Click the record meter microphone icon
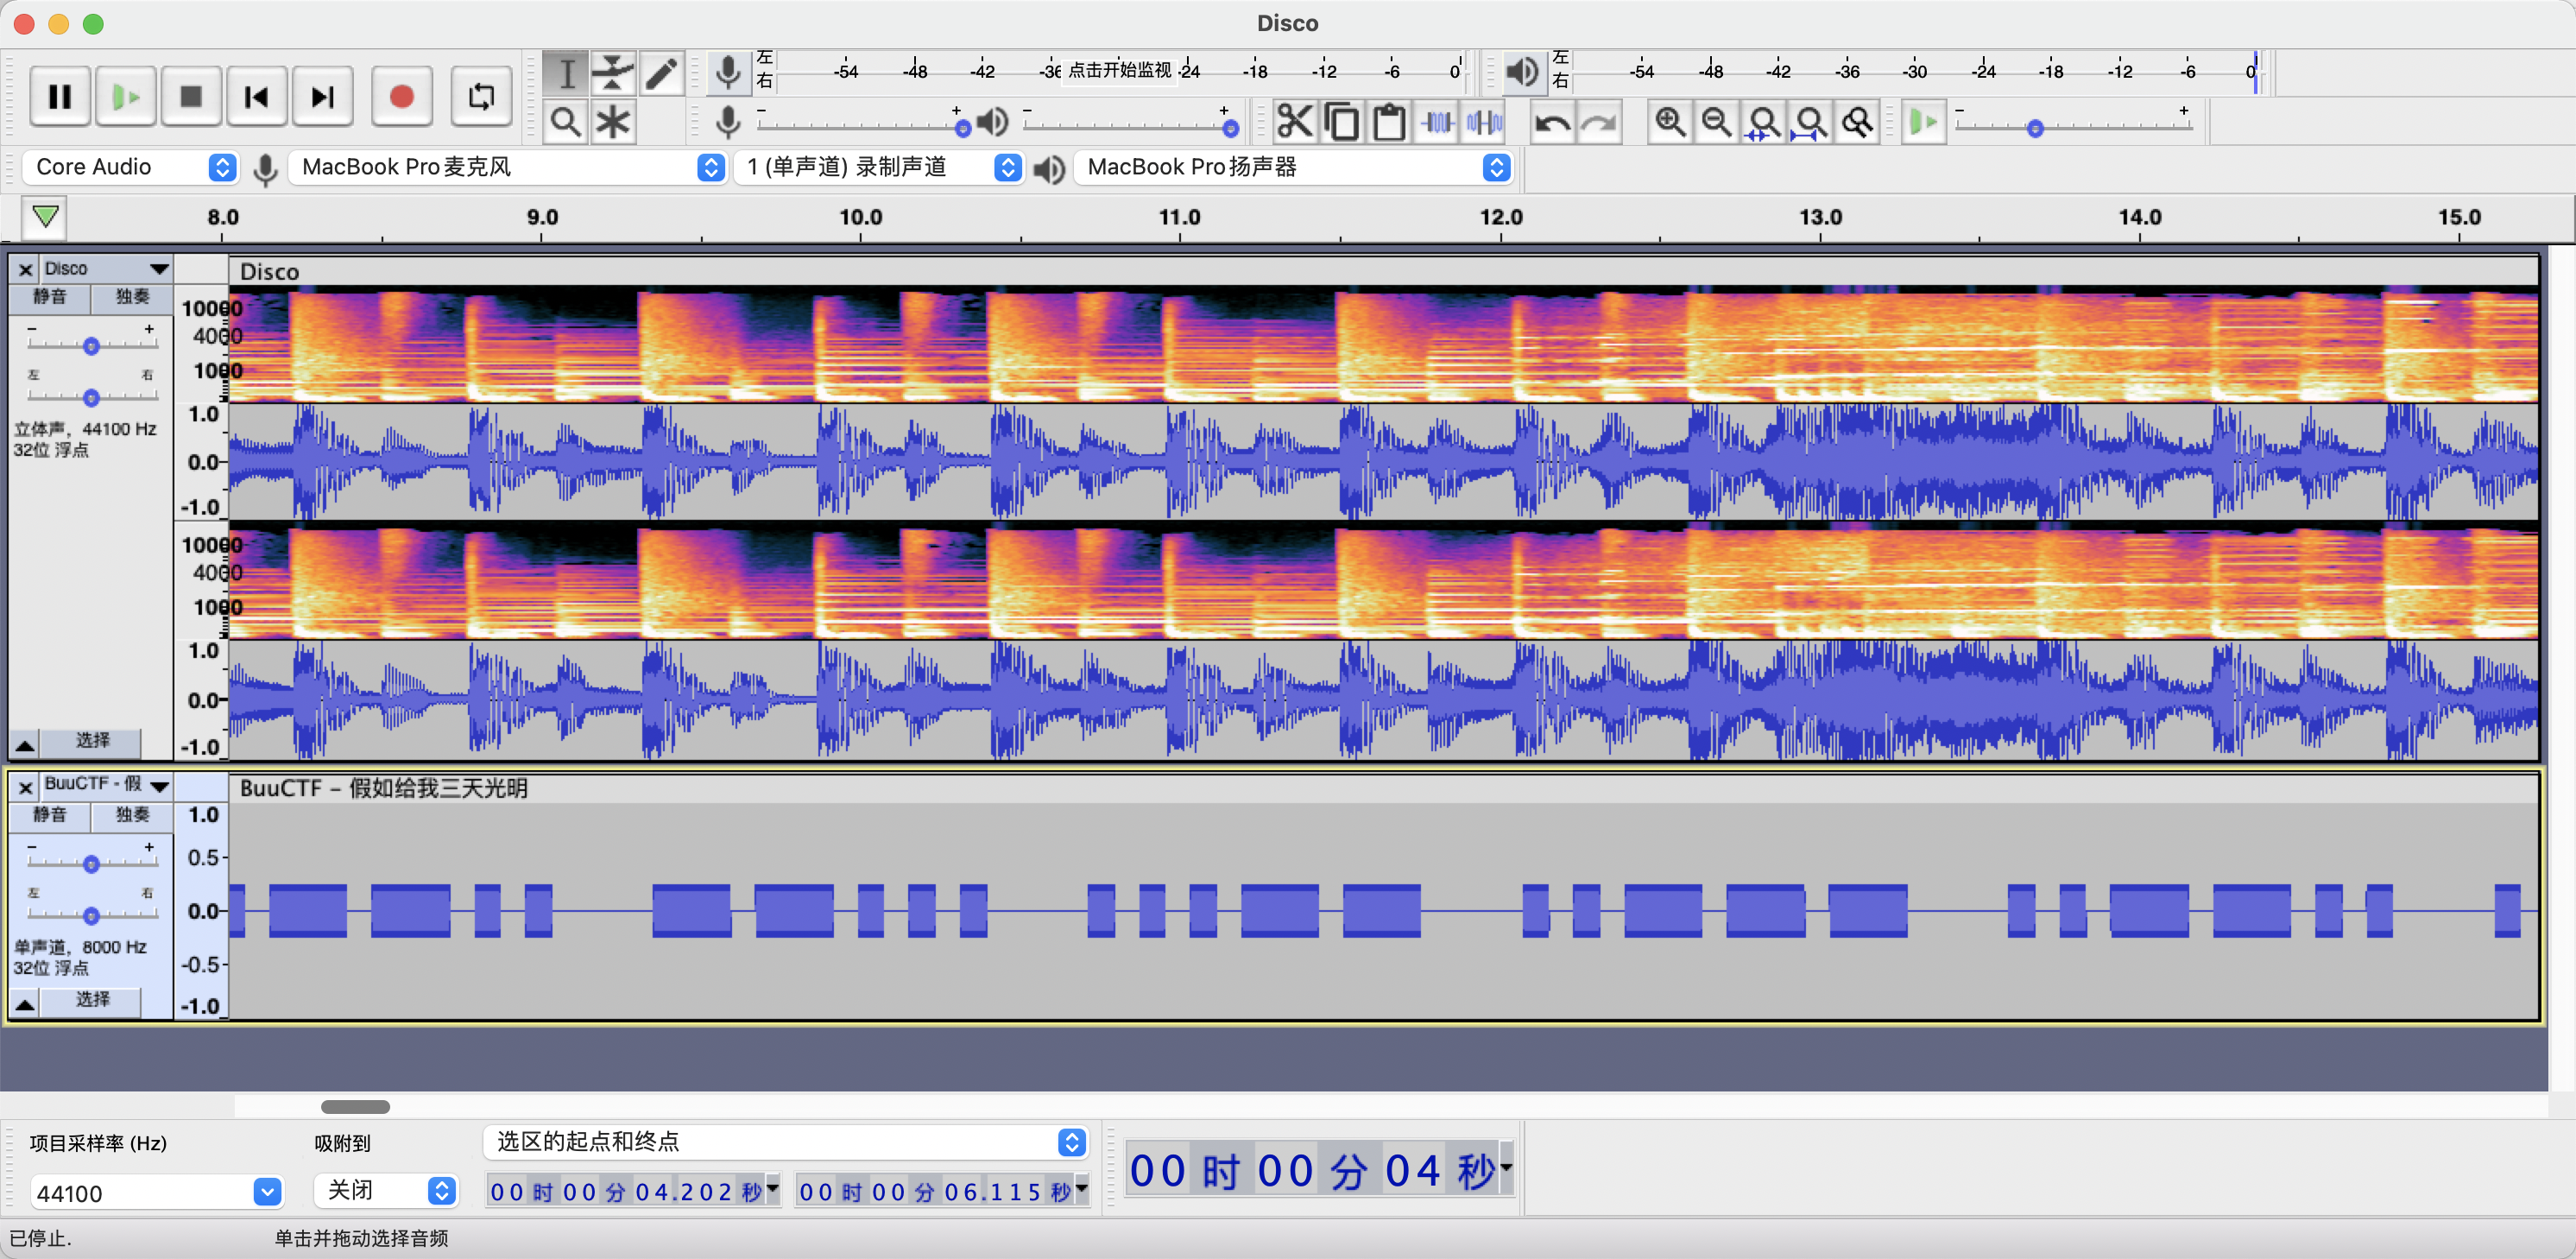2576x1259 pixels. click(x=728, y=72)
